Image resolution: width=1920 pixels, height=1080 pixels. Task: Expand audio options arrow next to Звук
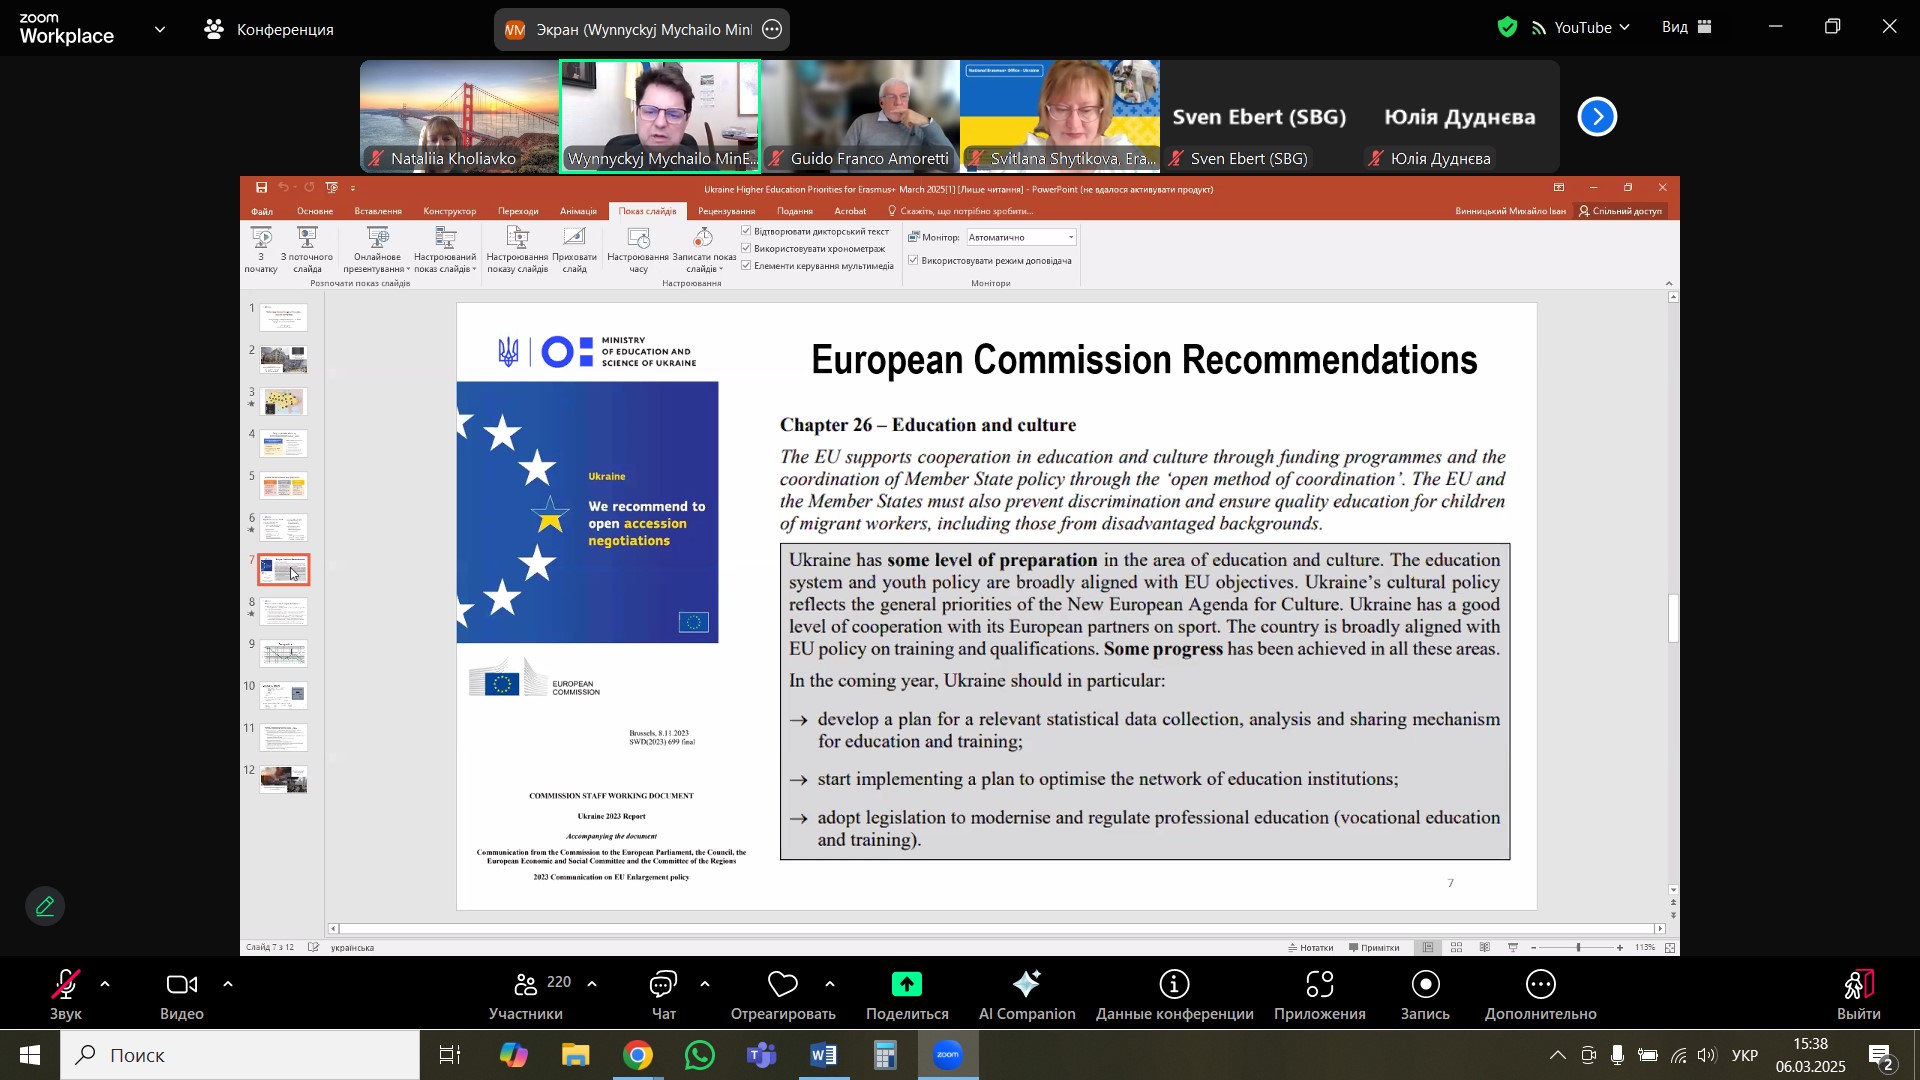click(105, 986)
